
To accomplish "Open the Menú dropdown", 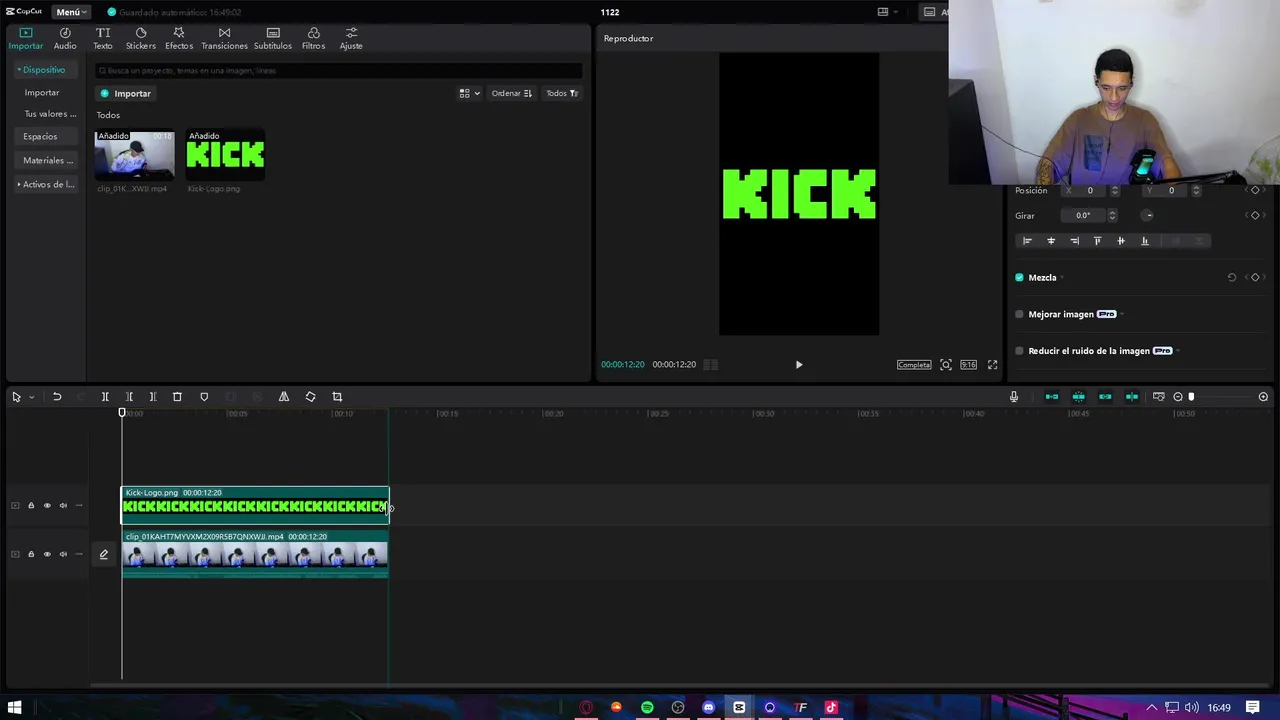I will coord(71,12).
